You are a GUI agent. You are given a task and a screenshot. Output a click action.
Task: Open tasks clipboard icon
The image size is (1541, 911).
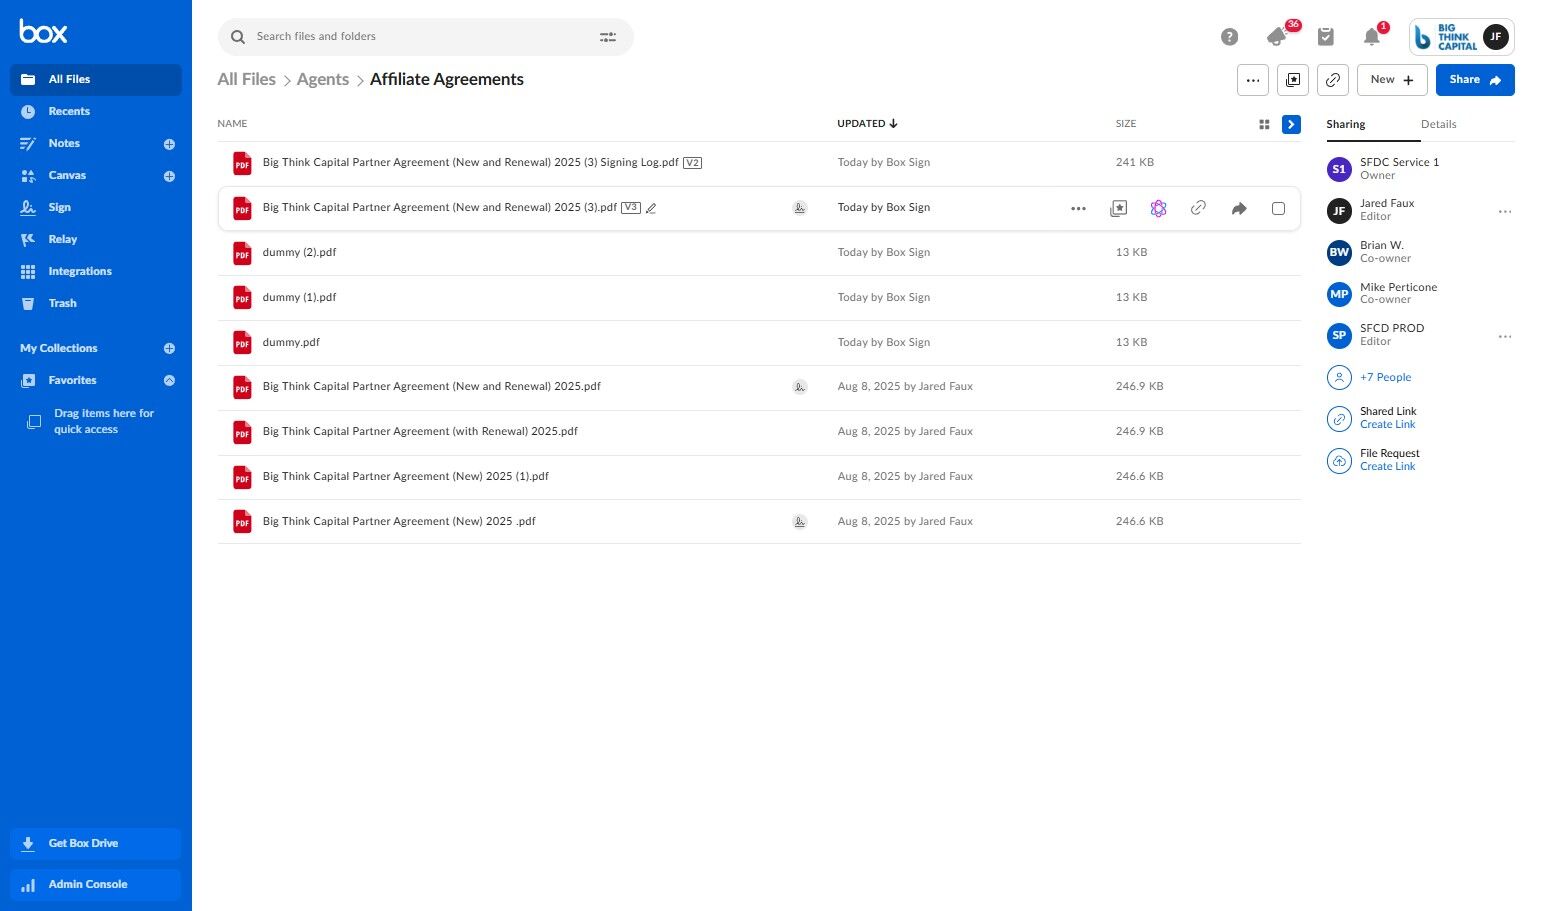[x=1326, y=37]
